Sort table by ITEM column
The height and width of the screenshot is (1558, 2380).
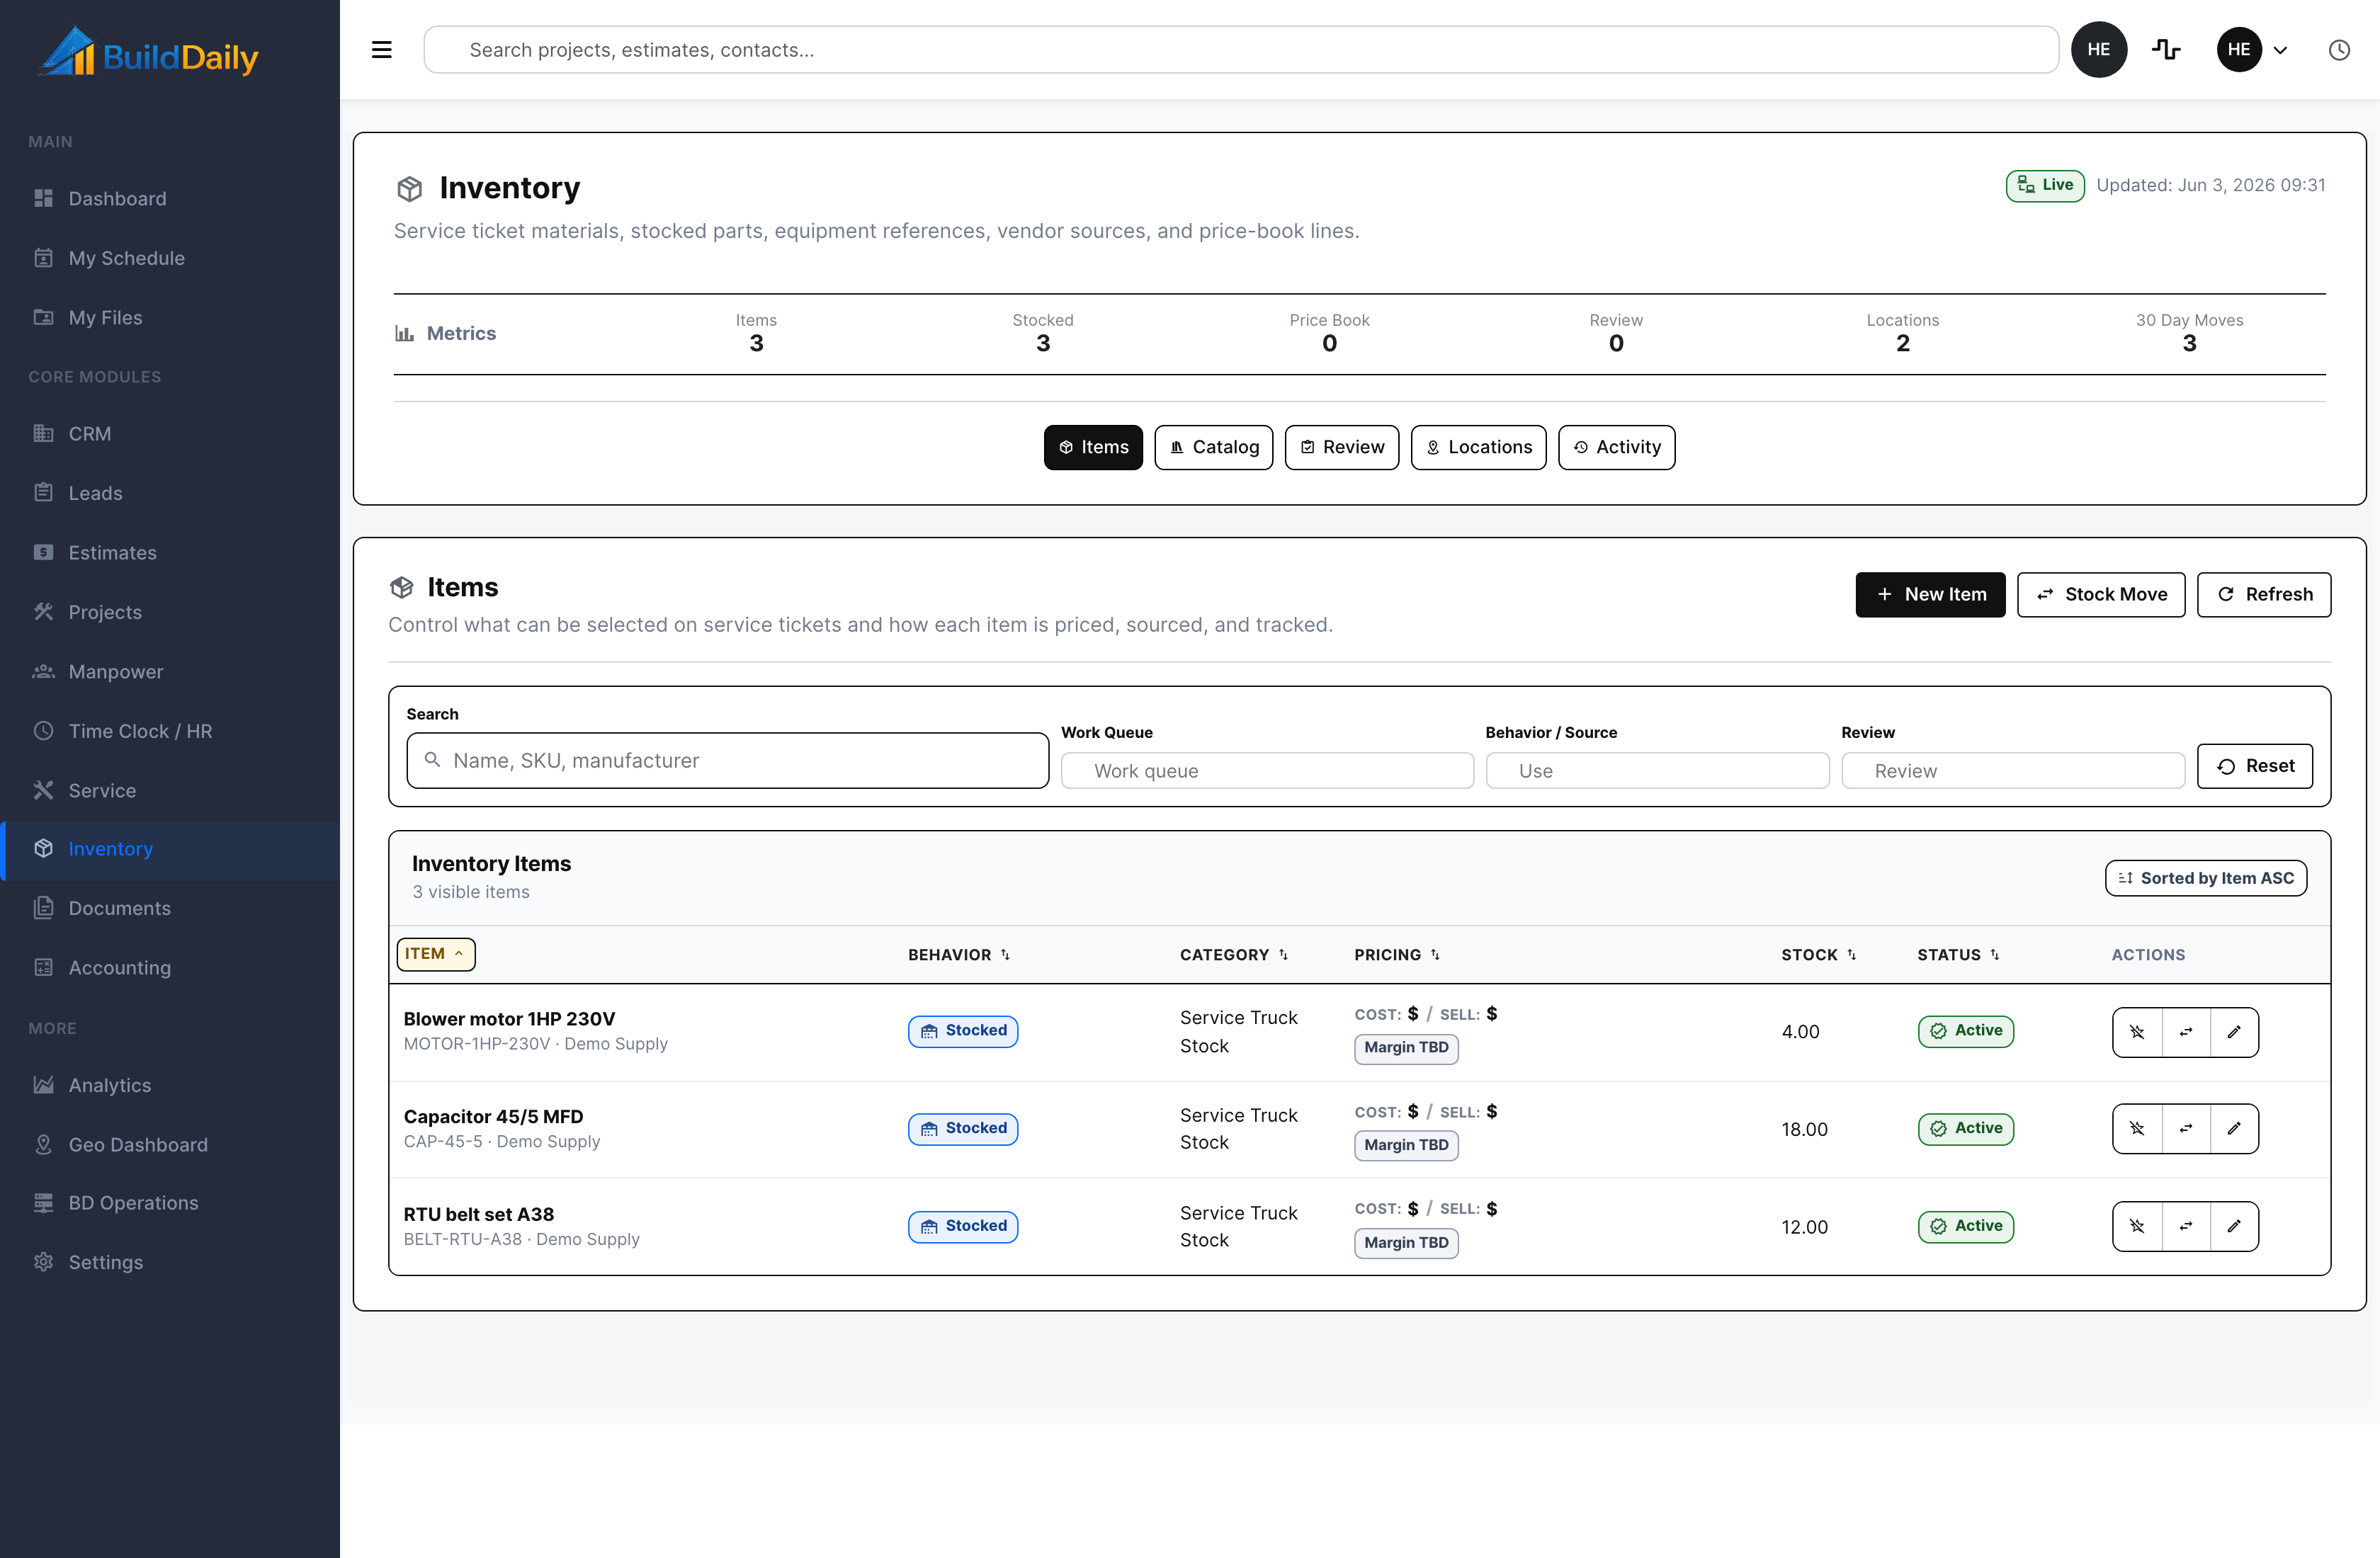point(436,954)
